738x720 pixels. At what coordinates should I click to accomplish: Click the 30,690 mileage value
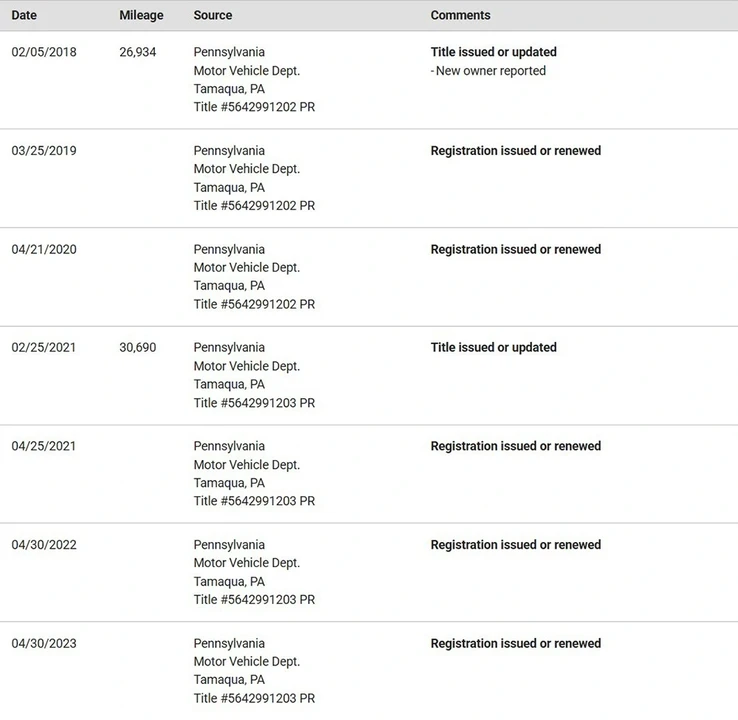137,347
